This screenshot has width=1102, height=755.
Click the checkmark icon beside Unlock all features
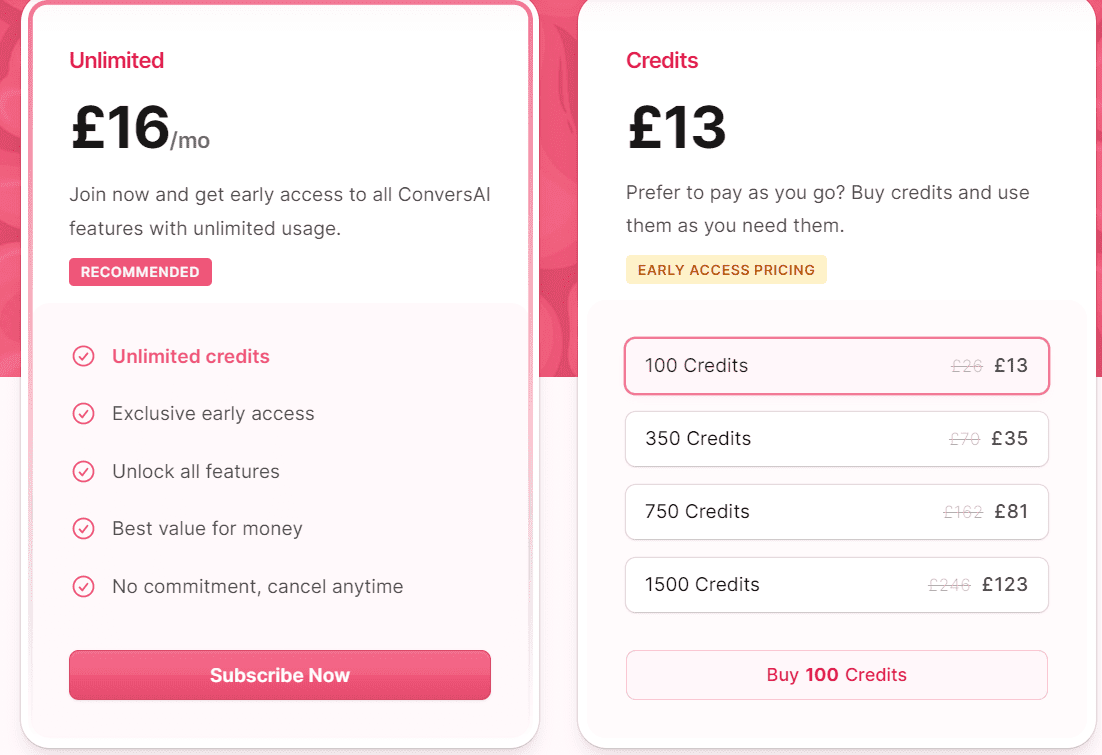point(84,471)
